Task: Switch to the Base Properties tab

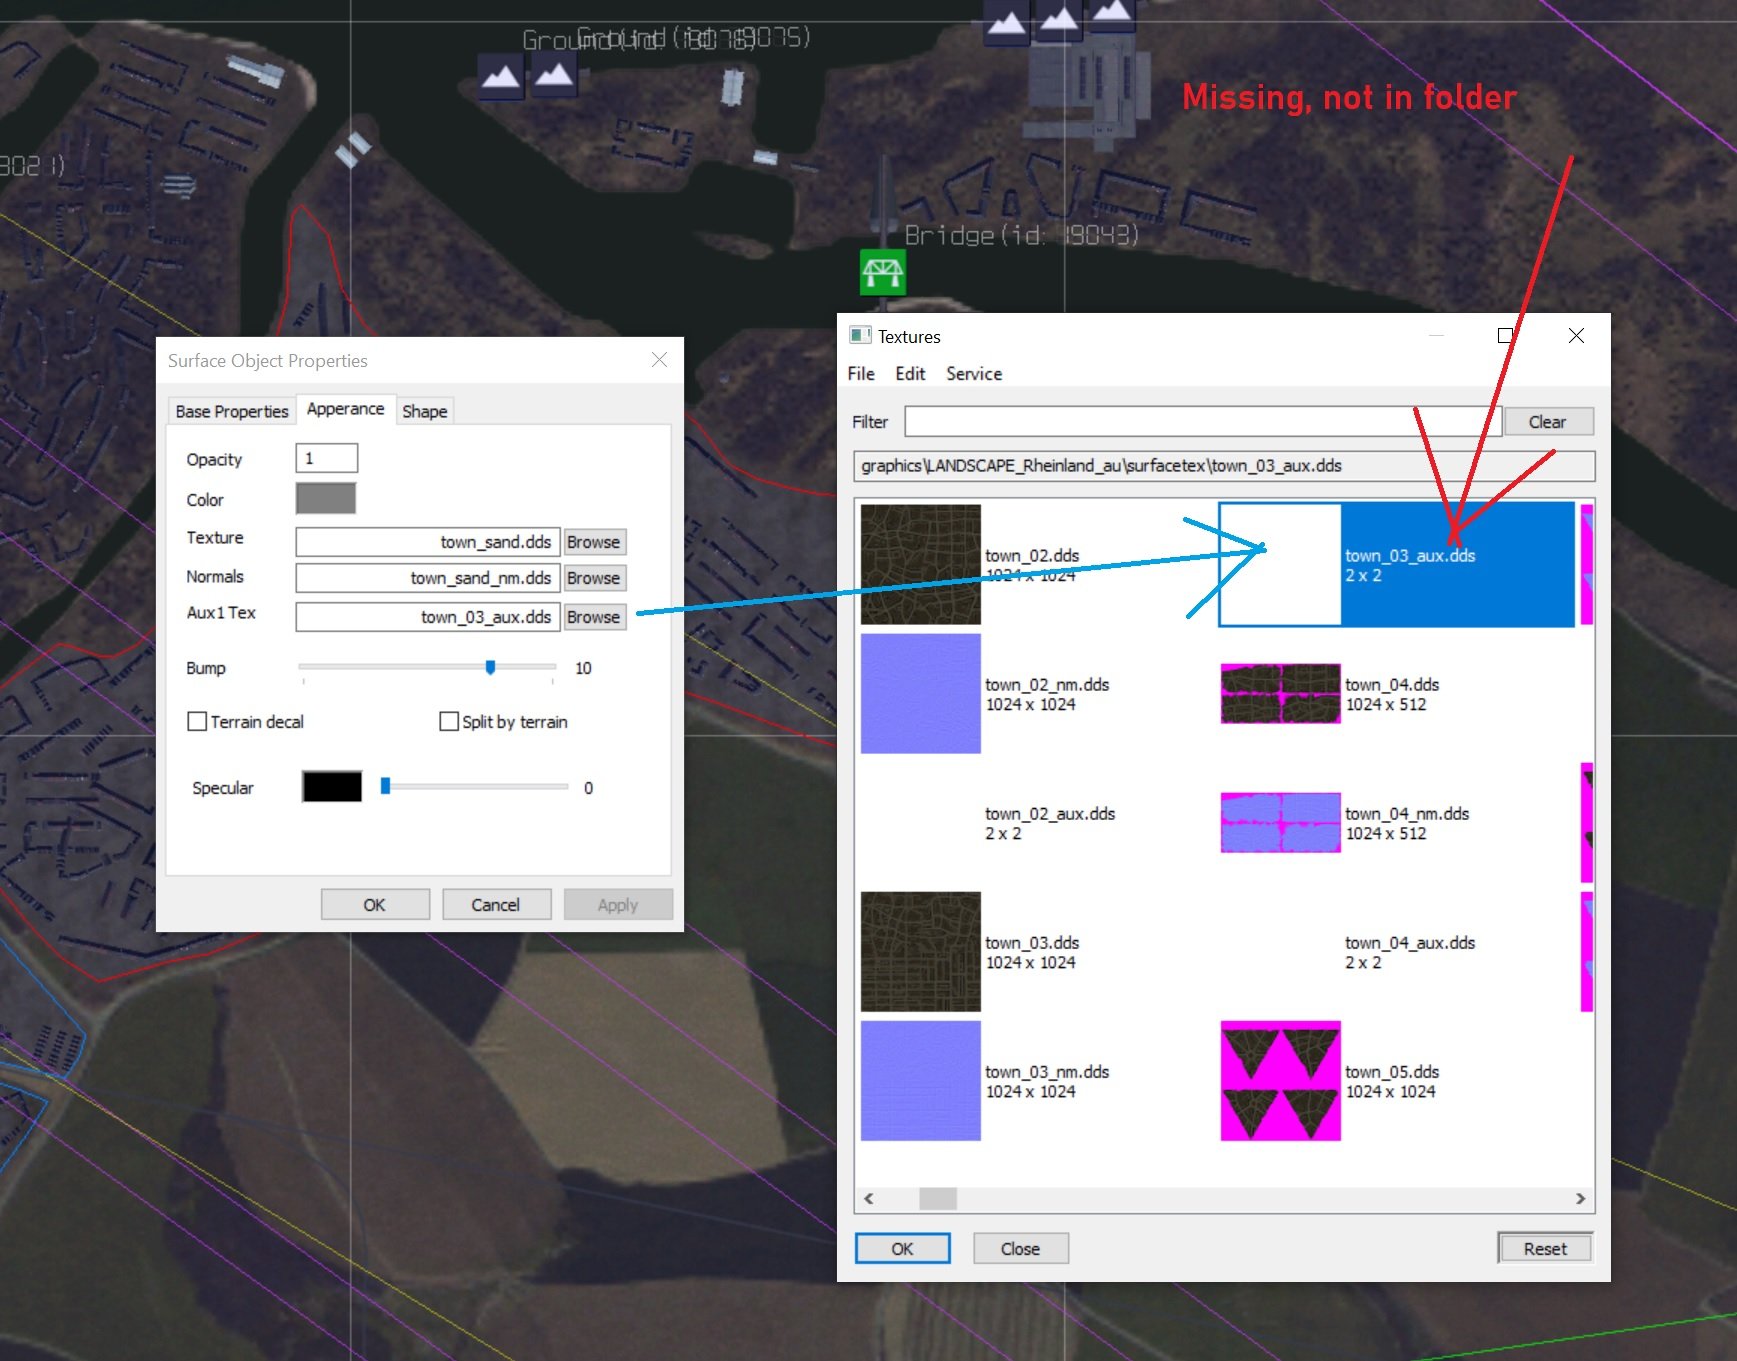Action: [232, 411]
